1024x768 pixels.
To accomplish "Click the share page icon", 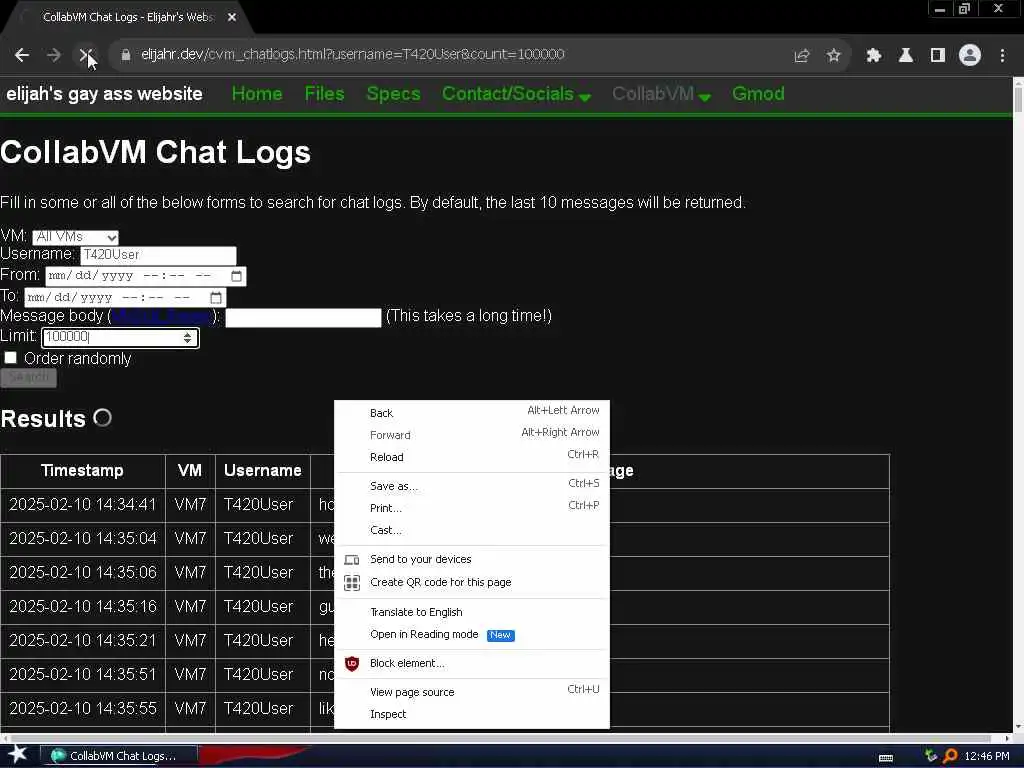I will (x=802, y=56).
